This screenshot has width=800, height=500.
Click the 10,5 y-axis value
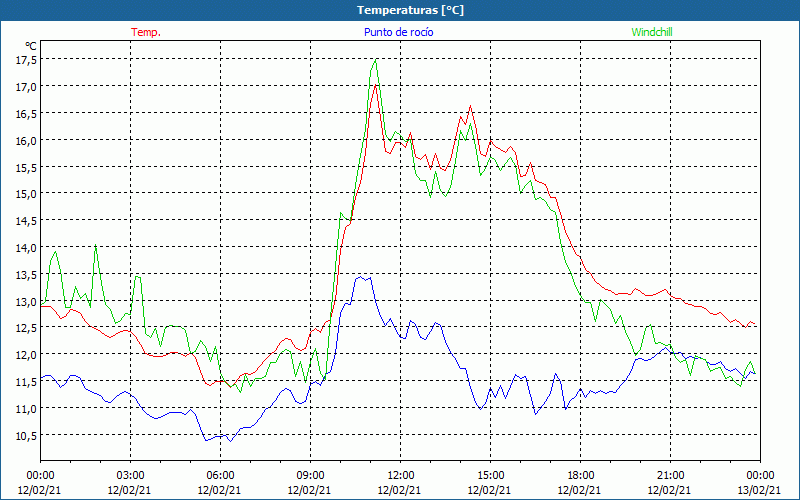point(27,435)
